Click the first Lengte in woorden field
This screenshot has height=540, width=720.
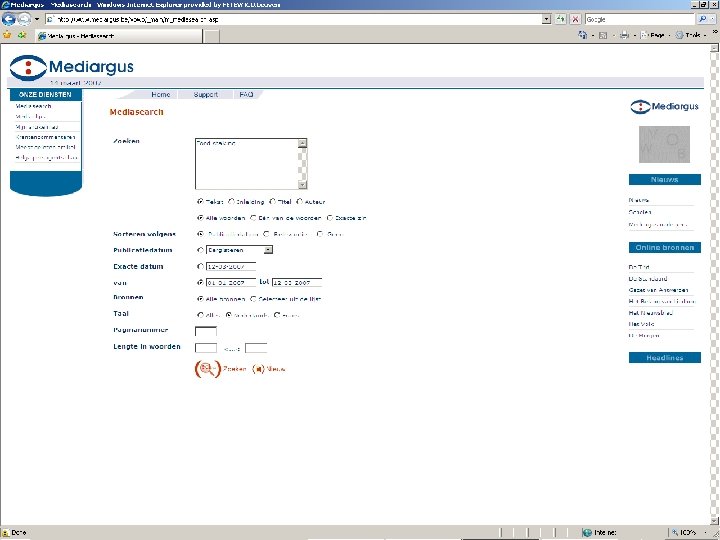(x=206, y=348)
